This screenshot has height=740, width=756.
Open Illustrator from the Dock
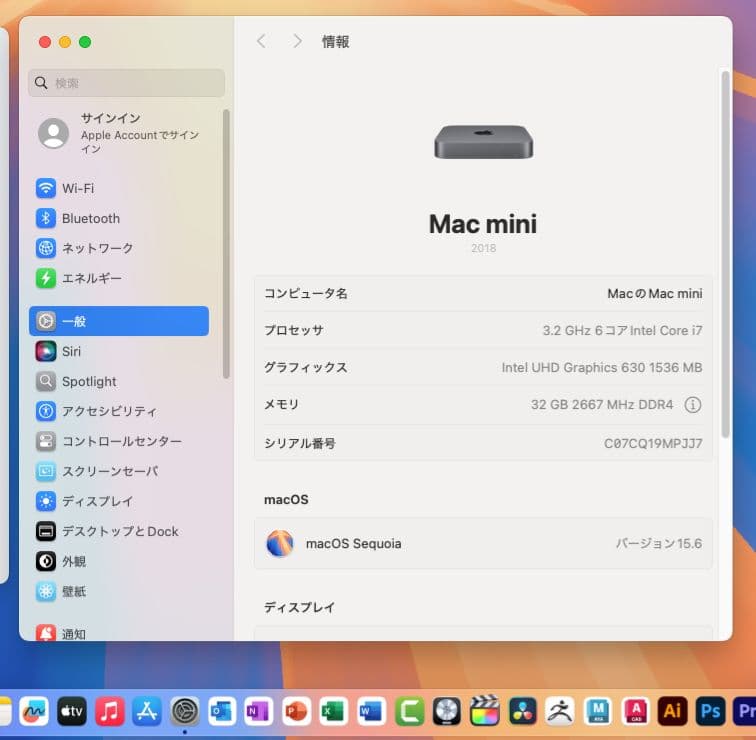[673, 711]
